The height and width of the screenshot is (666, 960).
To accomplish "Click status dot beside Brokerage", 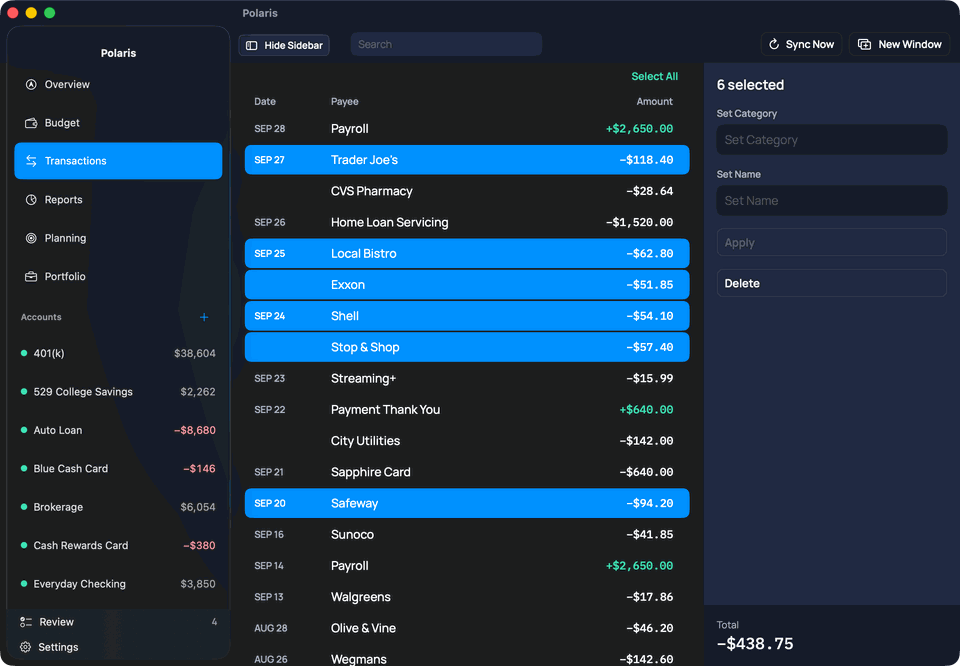I will (24, 507).
